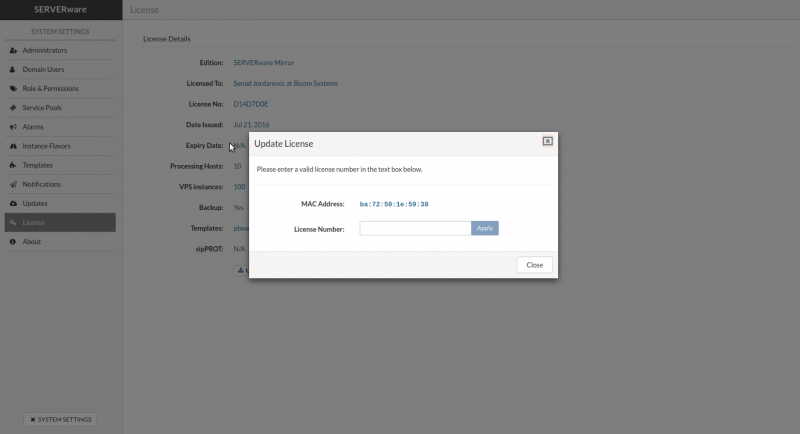Click the Administrators sidebar icon
Viewport: 800px width, 434px height.
pyautogui.click(x=13, y=50)
